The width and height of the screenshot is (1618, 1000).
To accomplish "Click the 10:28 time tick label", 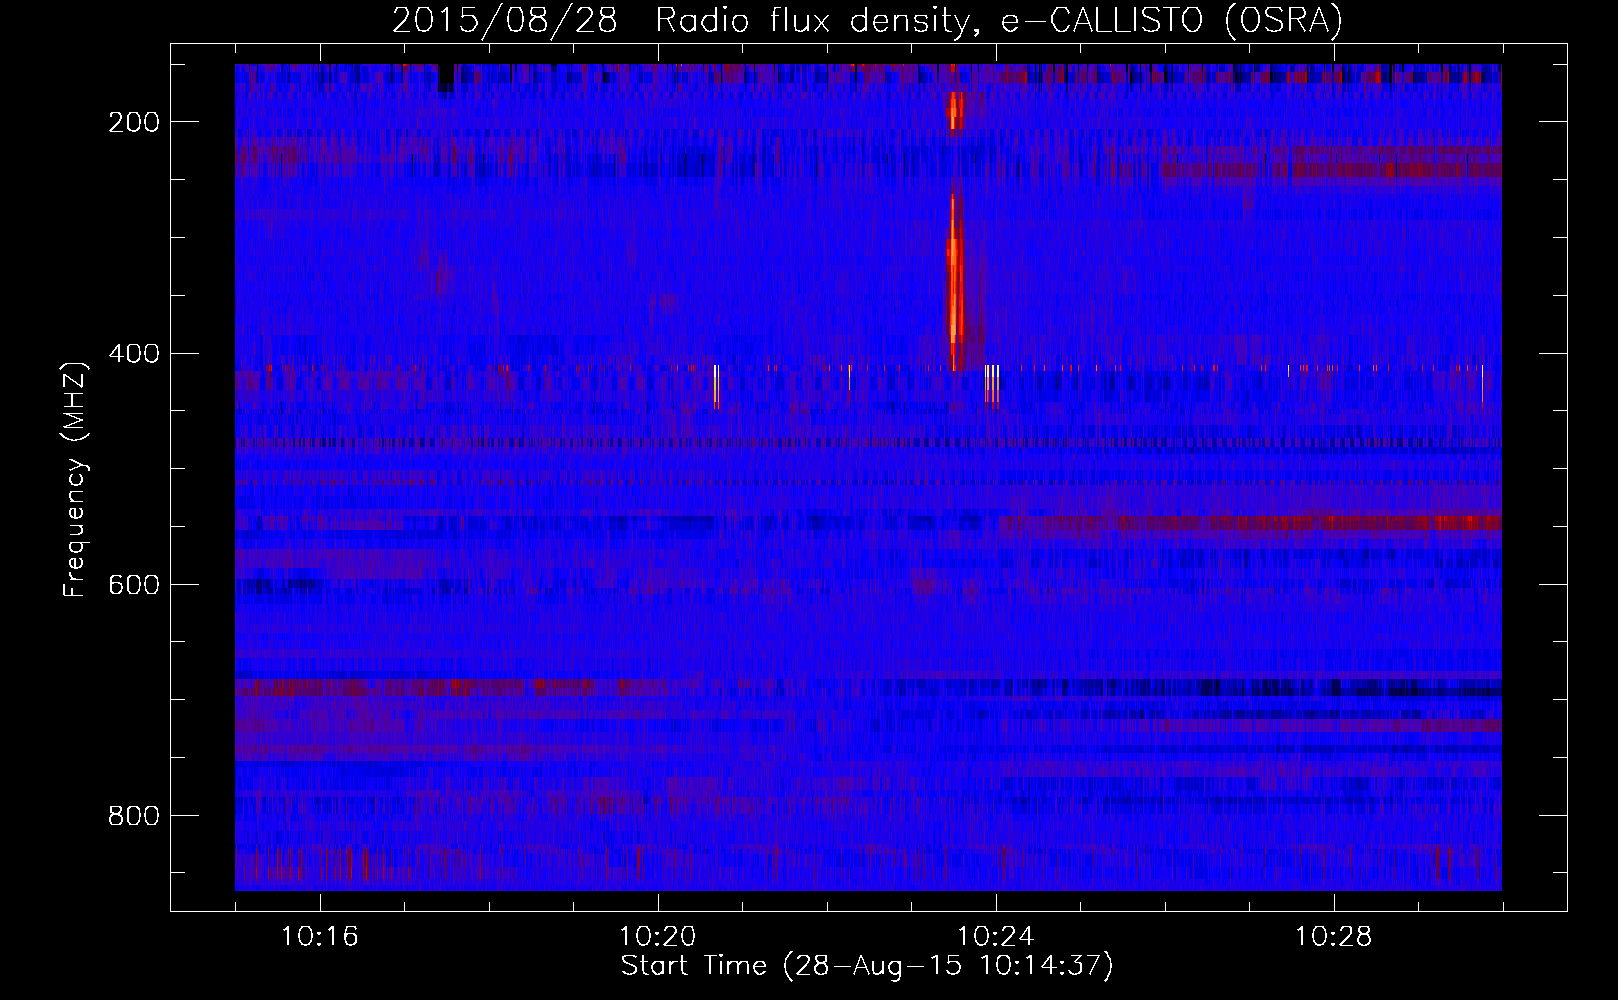I will pyautogui.click(x=1333, y=937).
